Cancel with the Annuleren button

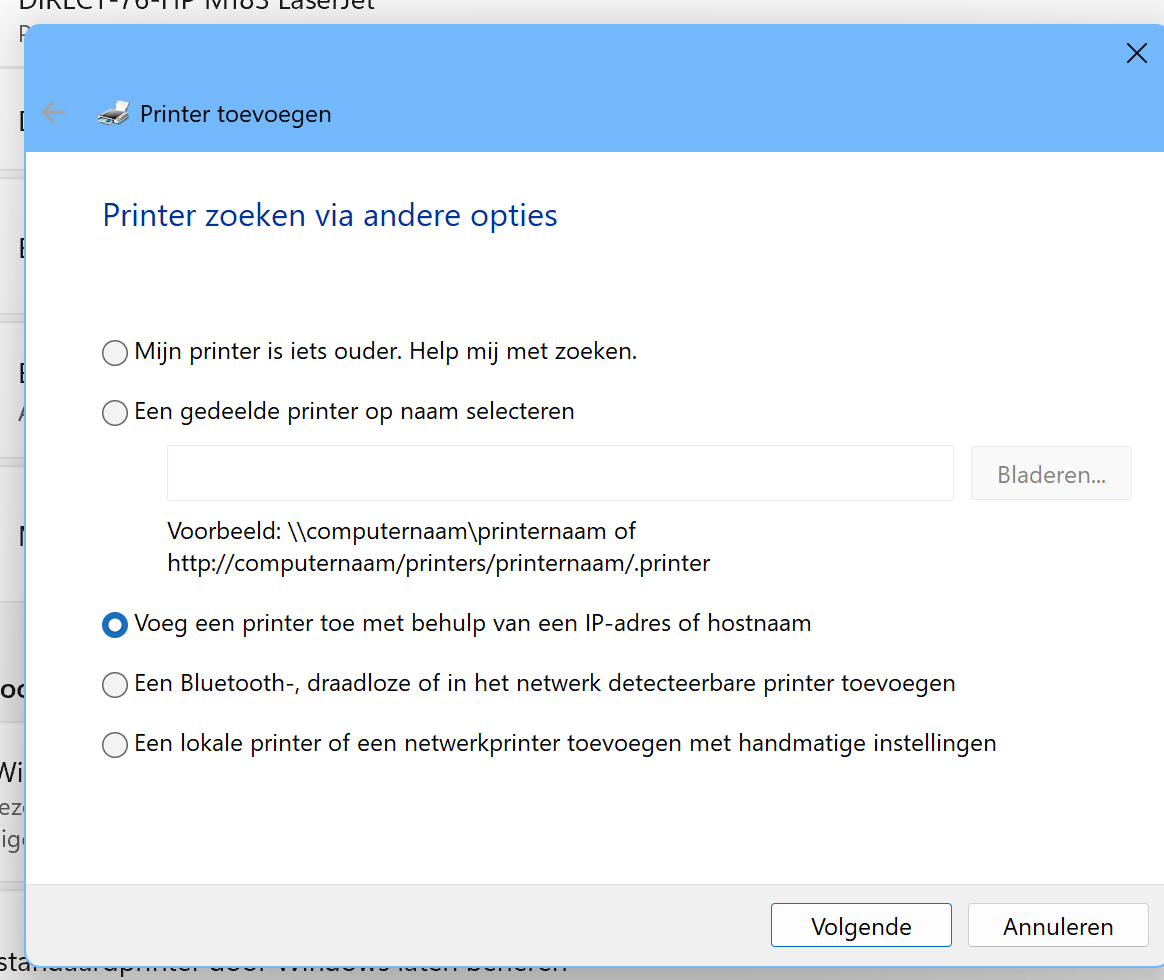1058,926
